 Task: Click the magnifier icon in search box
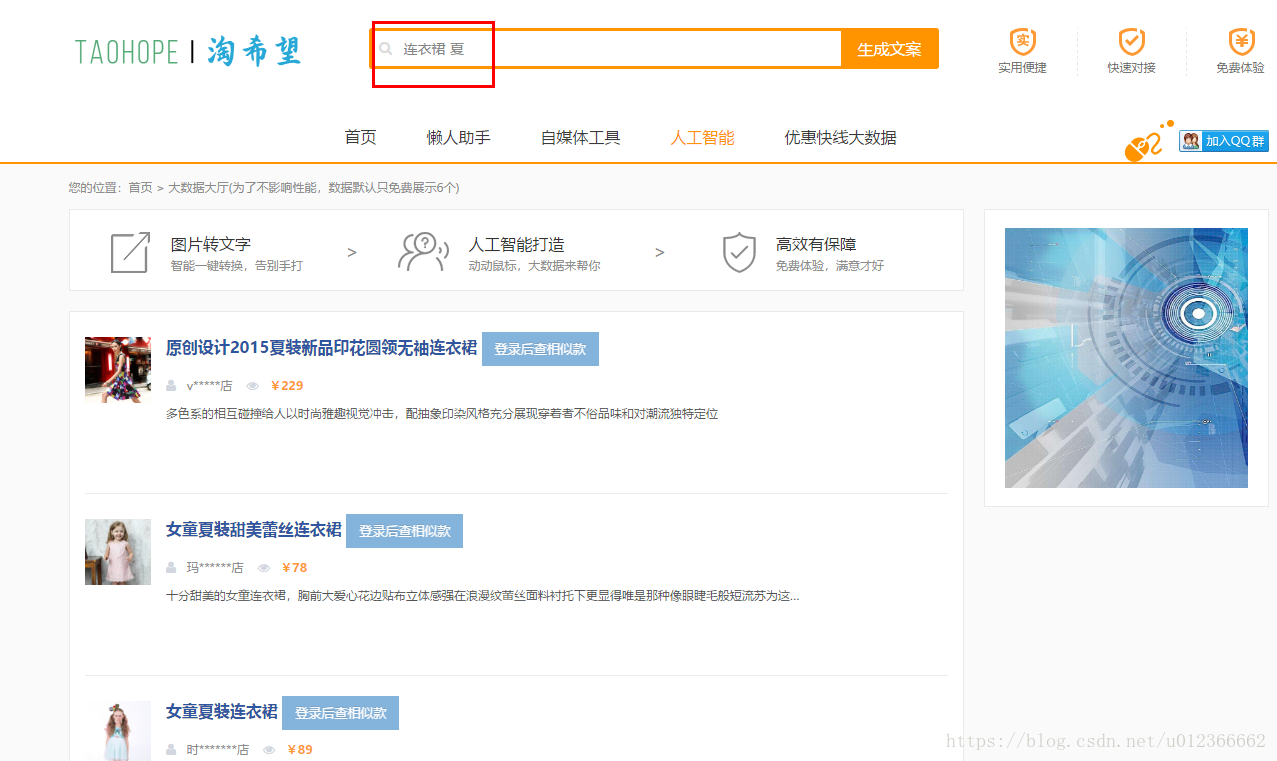386,48
